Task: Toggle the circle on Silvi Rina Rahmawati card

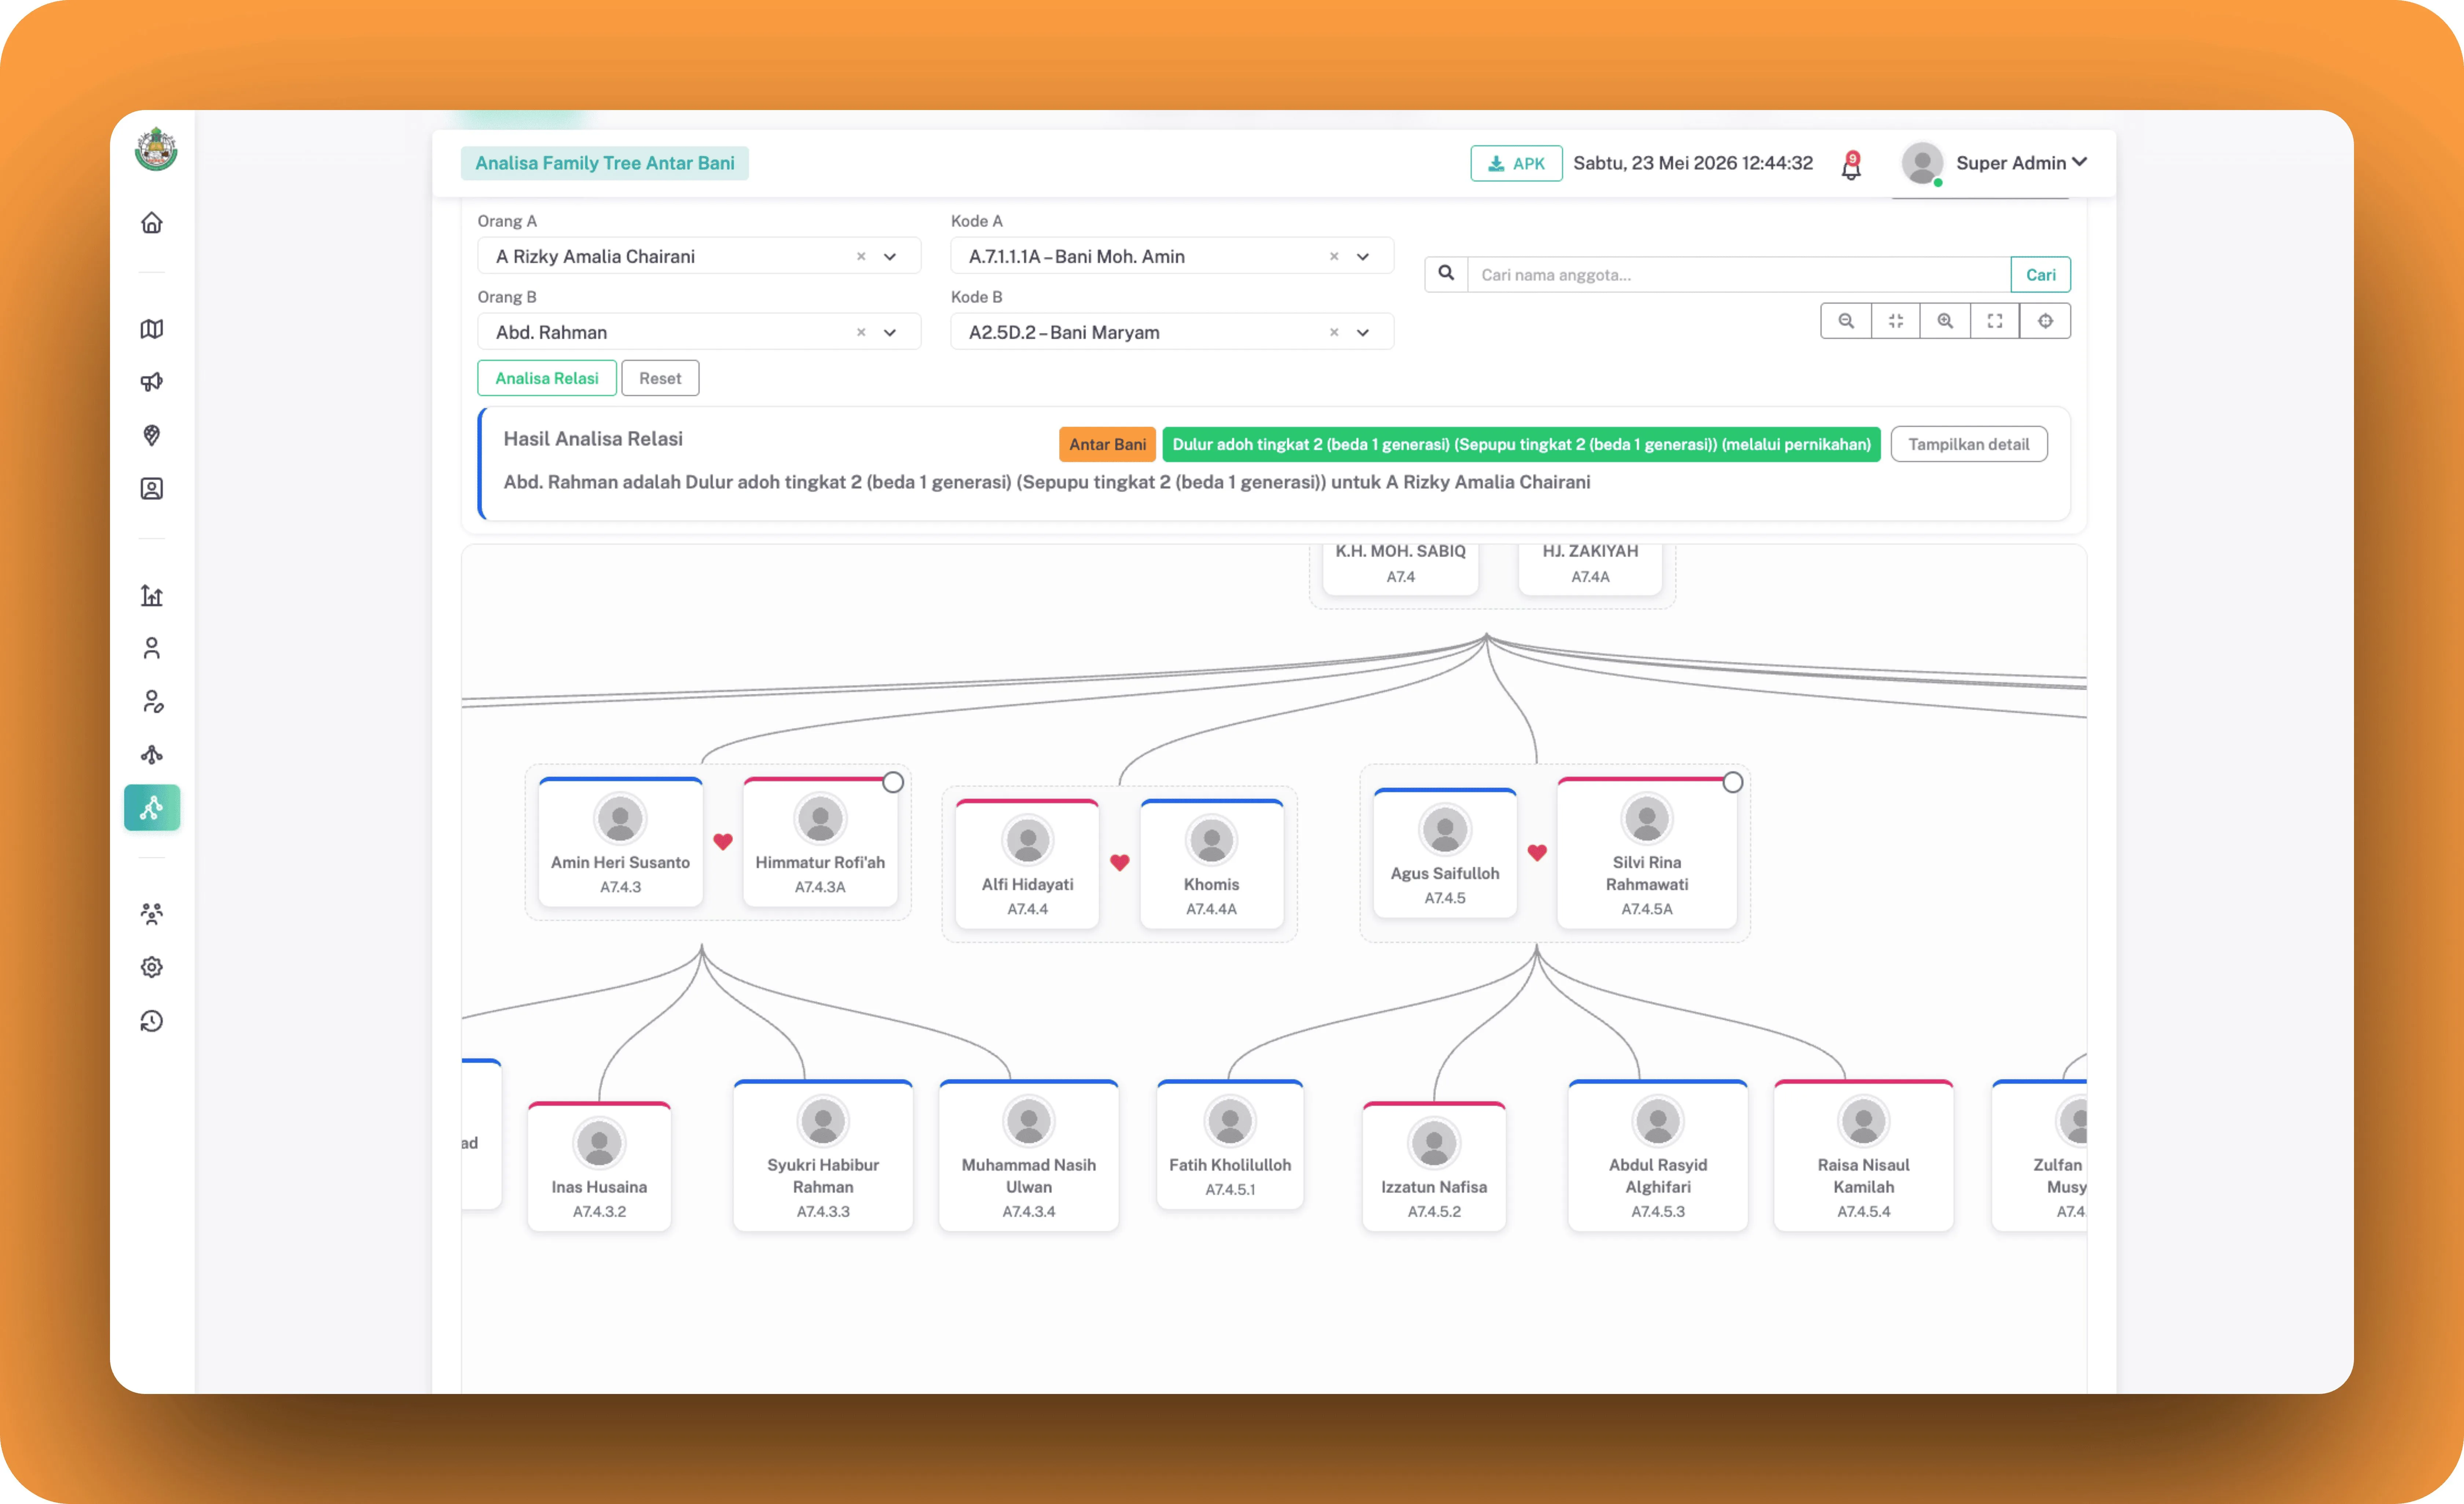Action: pos(1733,782)
